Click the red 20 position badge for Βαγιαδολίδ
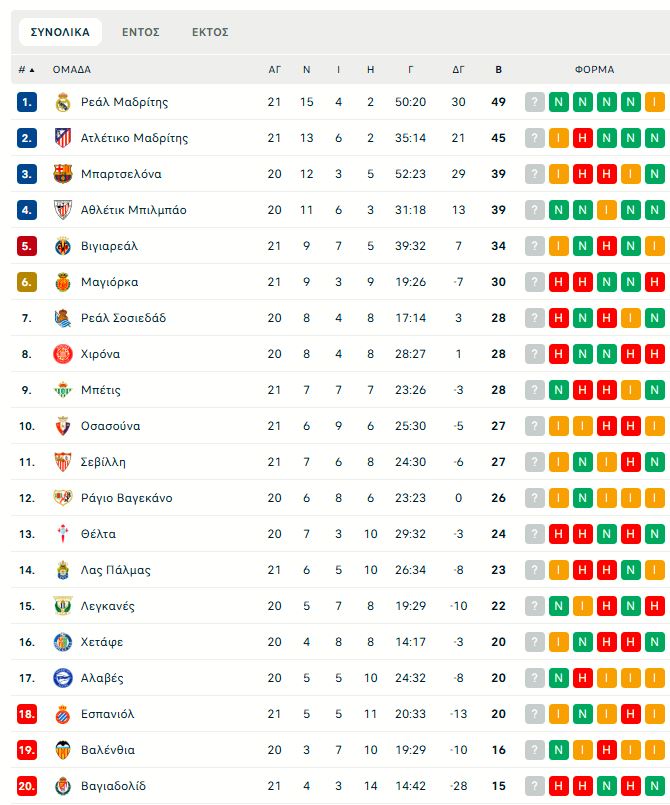 [x=27, y=786]
